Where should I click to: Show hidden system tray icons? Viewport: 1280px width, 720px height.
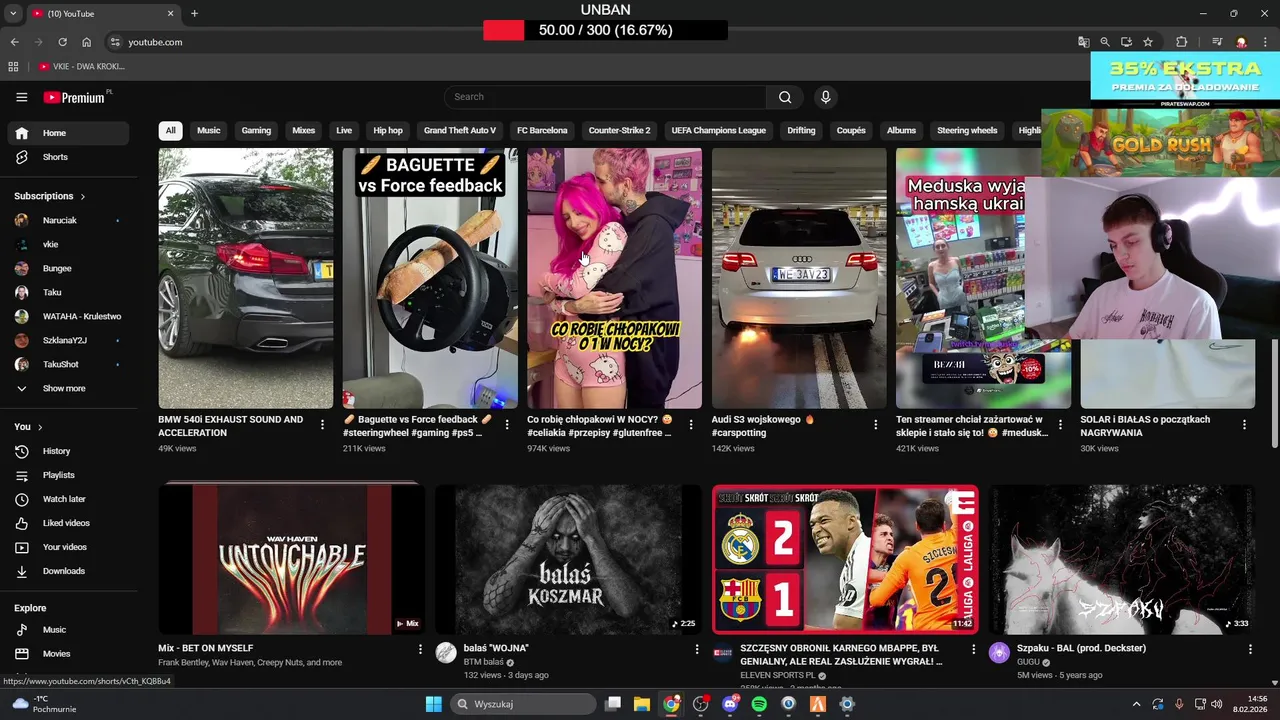1136,704
